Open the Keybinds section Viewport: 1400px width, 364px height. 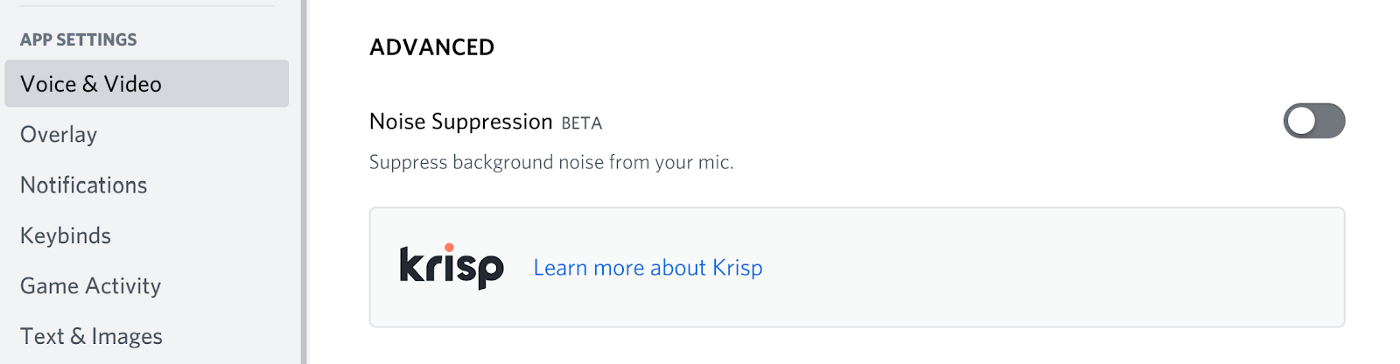point(66,236)
